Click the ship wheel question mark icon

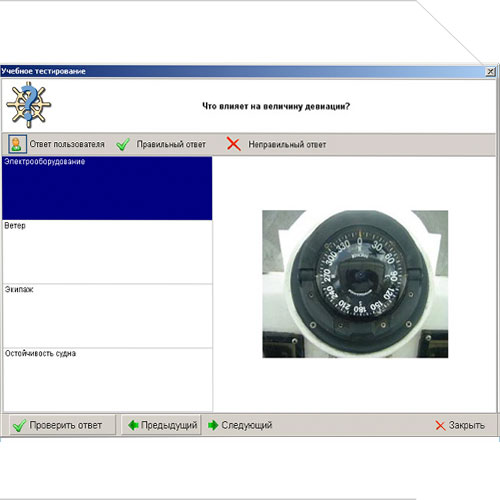click(28, 105)
